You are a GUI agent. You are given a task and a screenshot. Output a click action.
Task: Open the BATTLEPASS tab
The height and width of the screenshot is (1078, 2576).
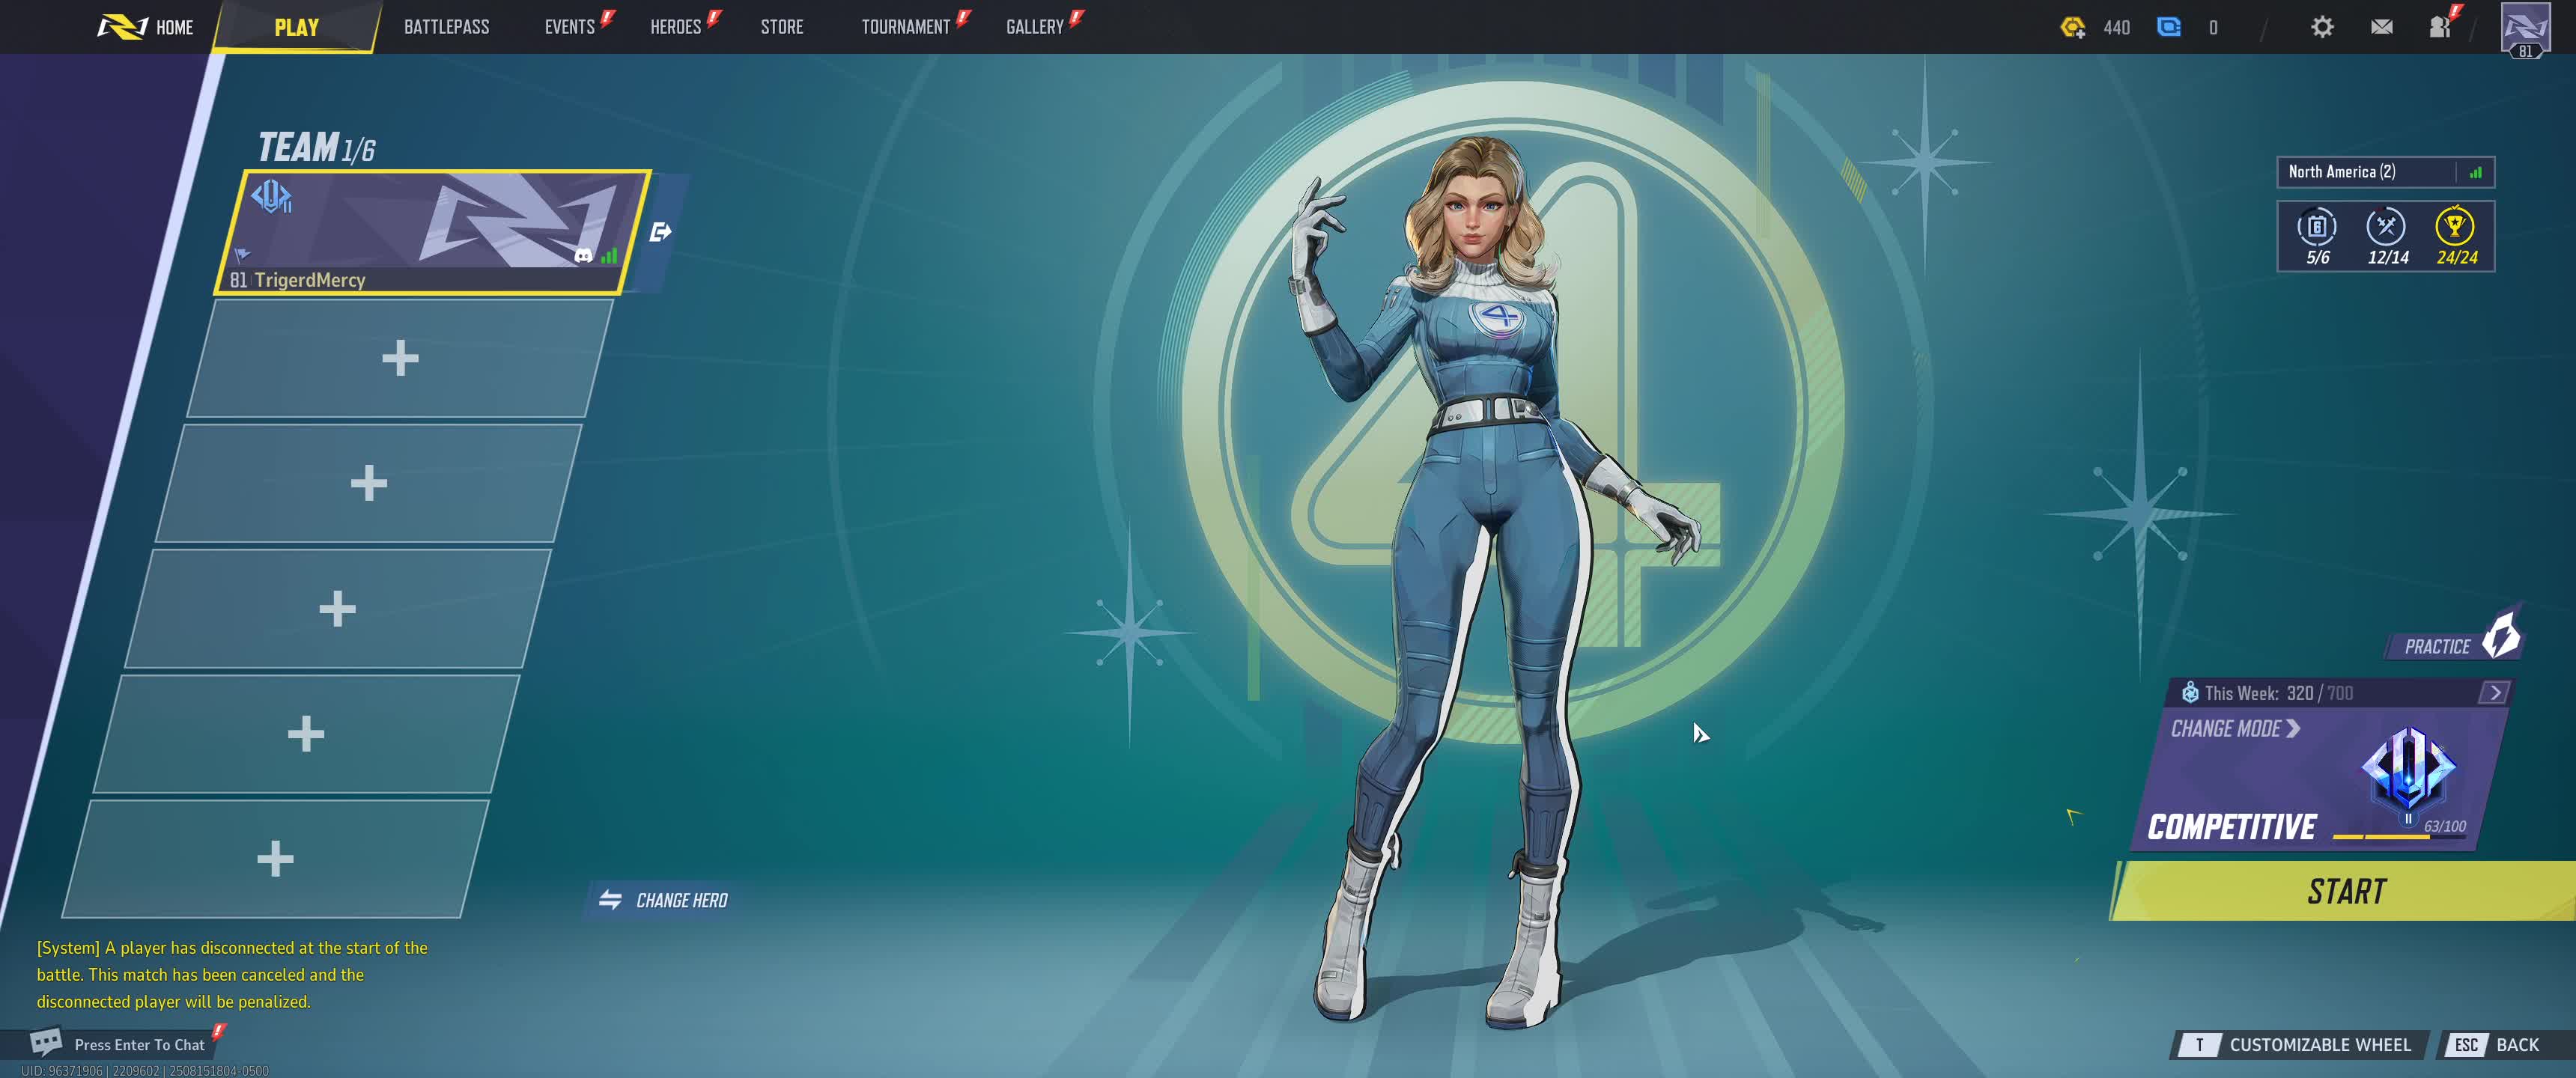[x=446, y=27]
